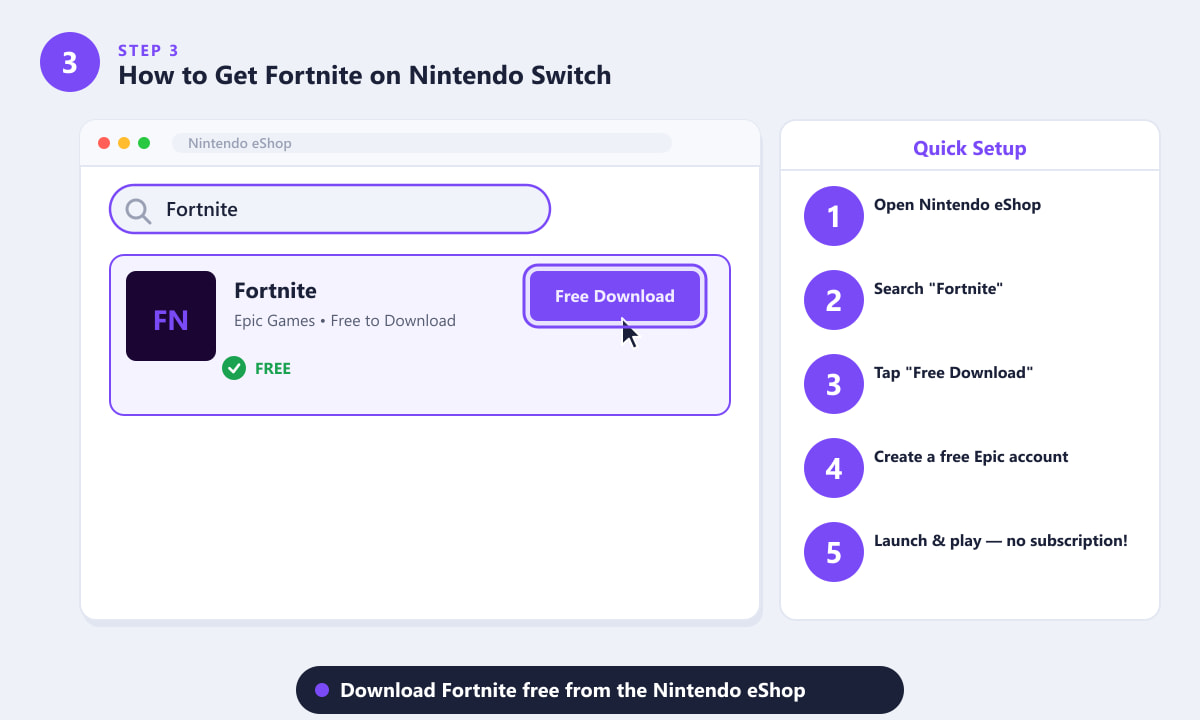Click the Free Download button for Fortnite

[615, 296]
